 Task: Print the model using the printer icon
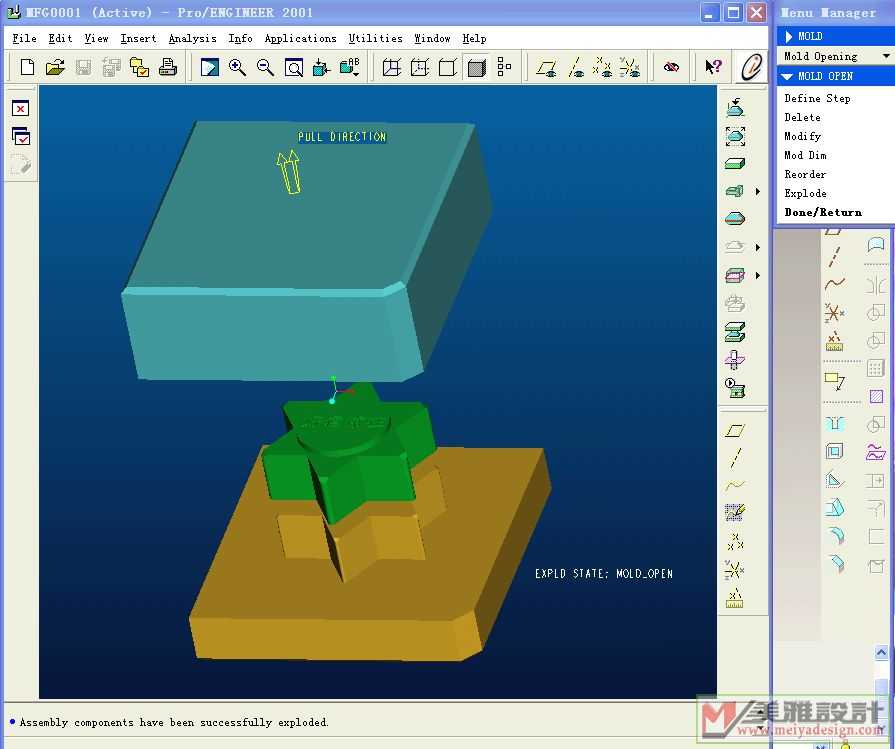pos(168,67)
